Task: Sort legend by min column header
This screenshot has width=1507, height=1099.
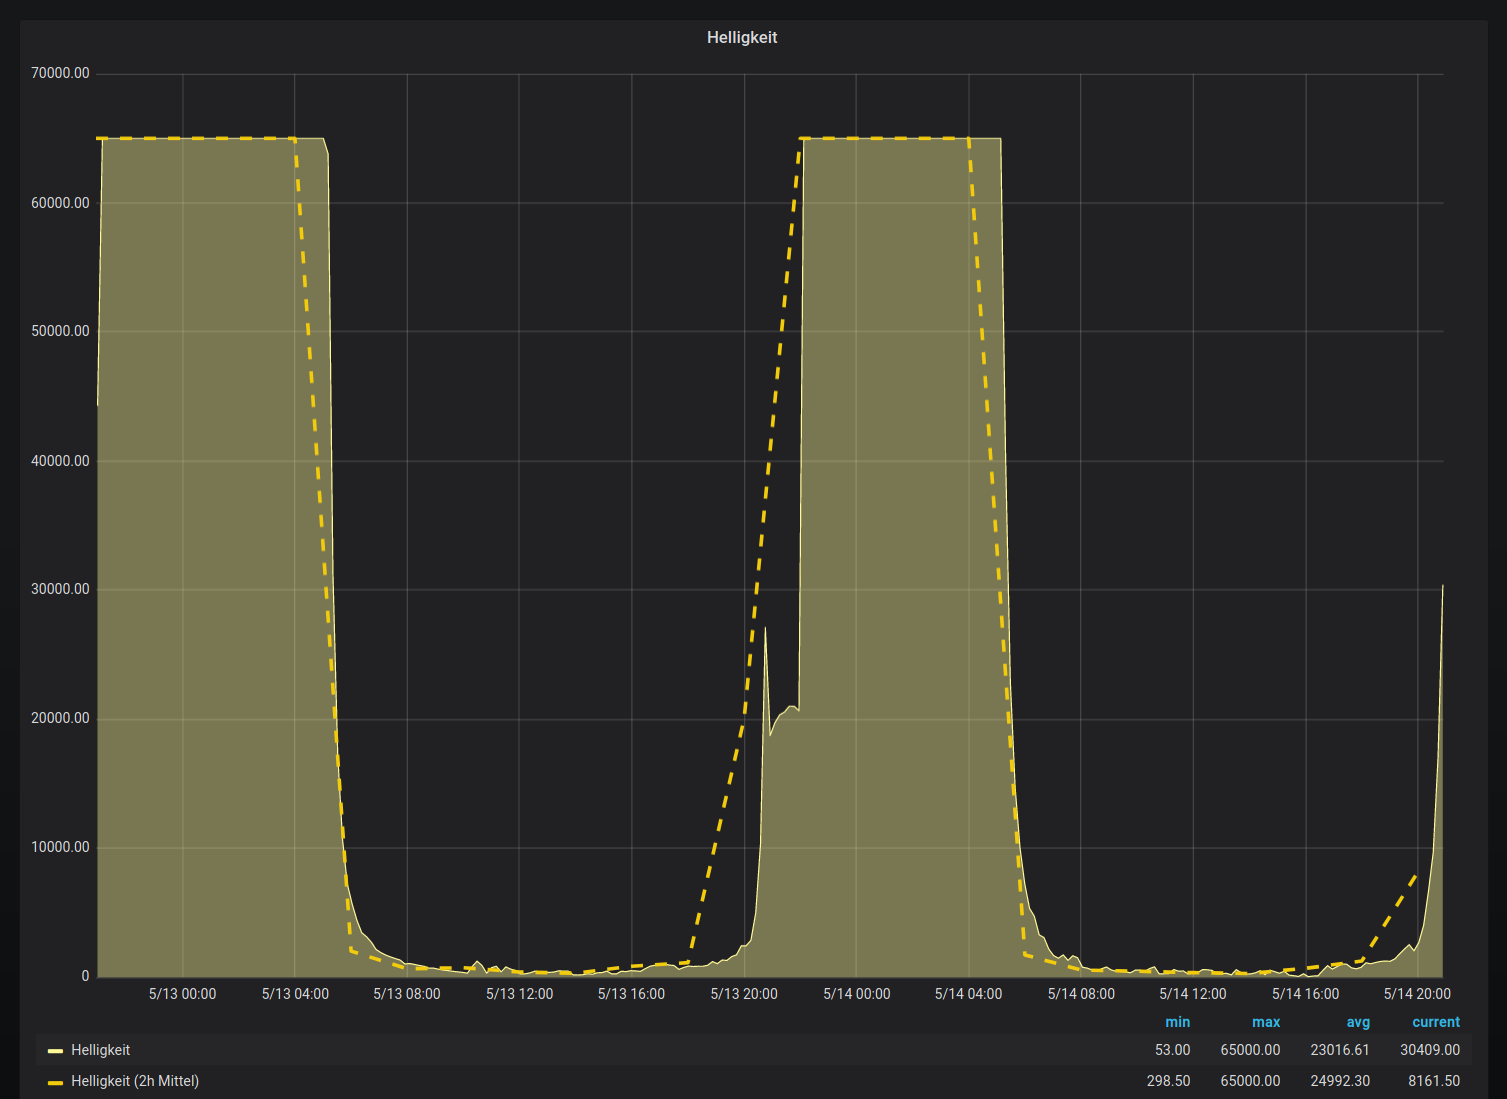Action: [1177, 1022]
